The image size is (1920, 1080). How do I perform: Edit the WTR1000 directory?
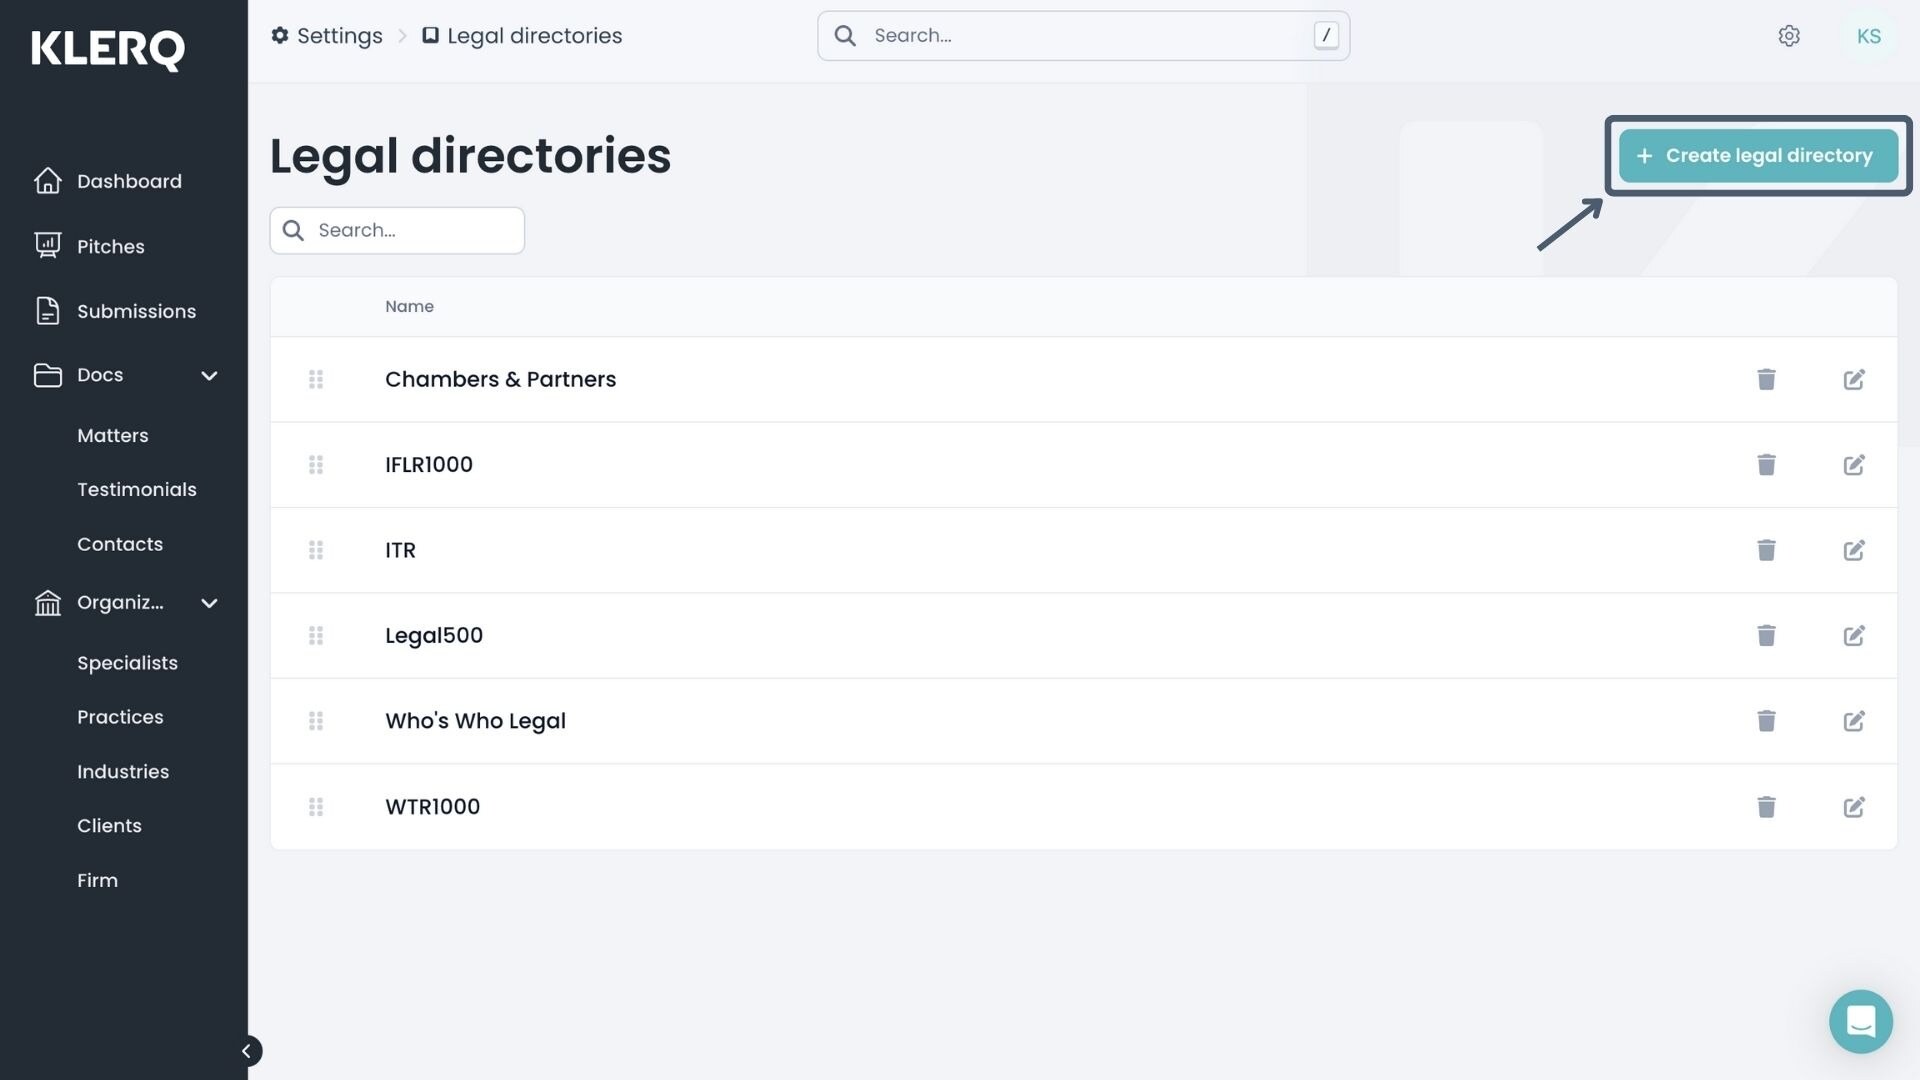tap(1854, 806)
